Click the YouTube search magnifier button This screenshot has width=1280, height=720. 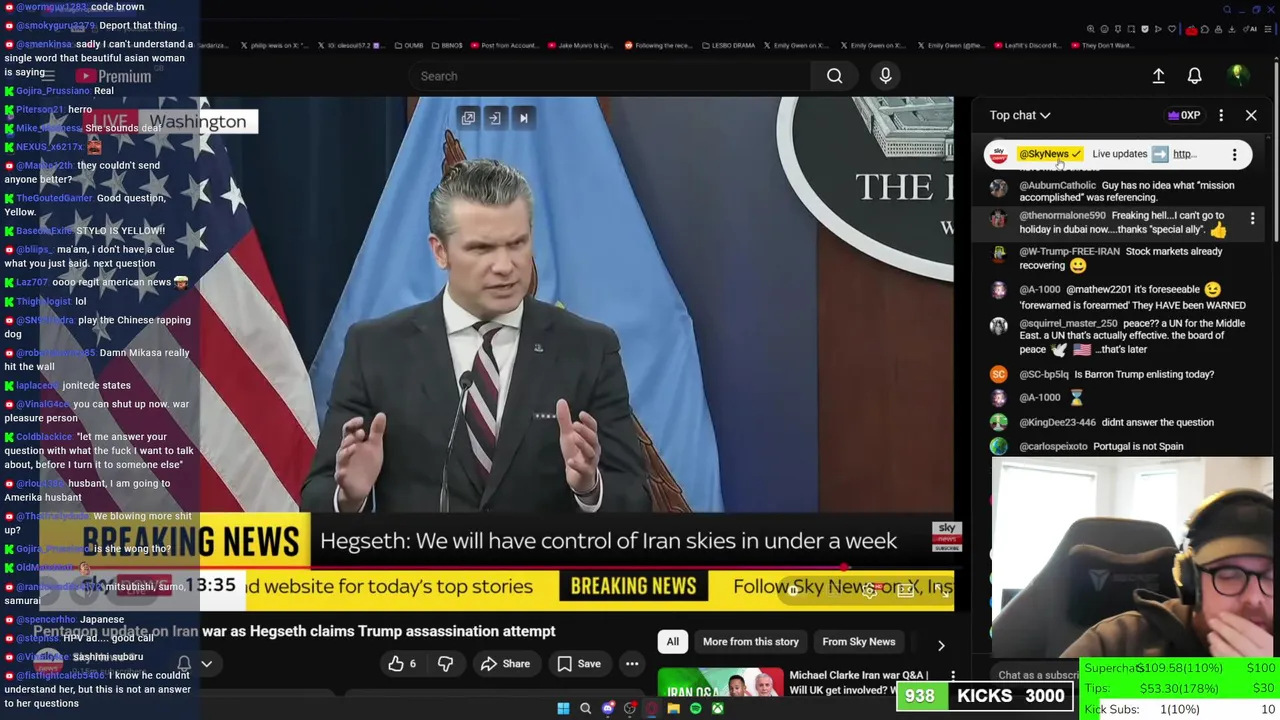point(834,76)
